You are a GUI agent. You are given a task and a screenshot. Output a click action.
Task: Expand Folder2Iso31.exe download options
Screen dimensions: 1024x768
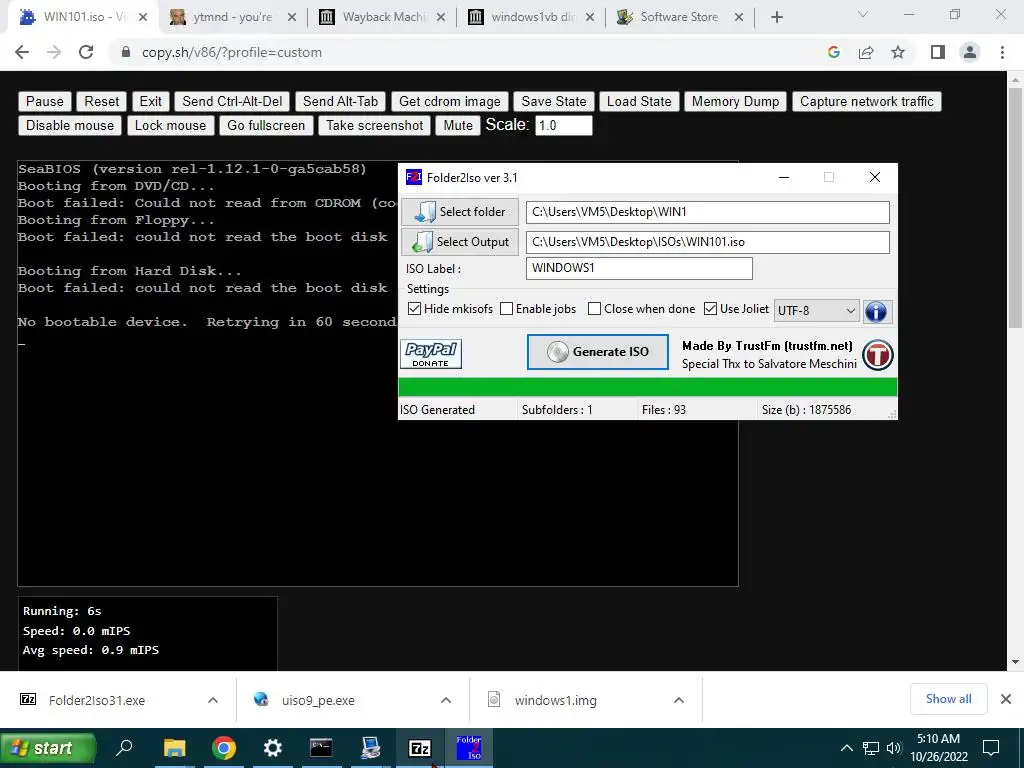point(213,700)
